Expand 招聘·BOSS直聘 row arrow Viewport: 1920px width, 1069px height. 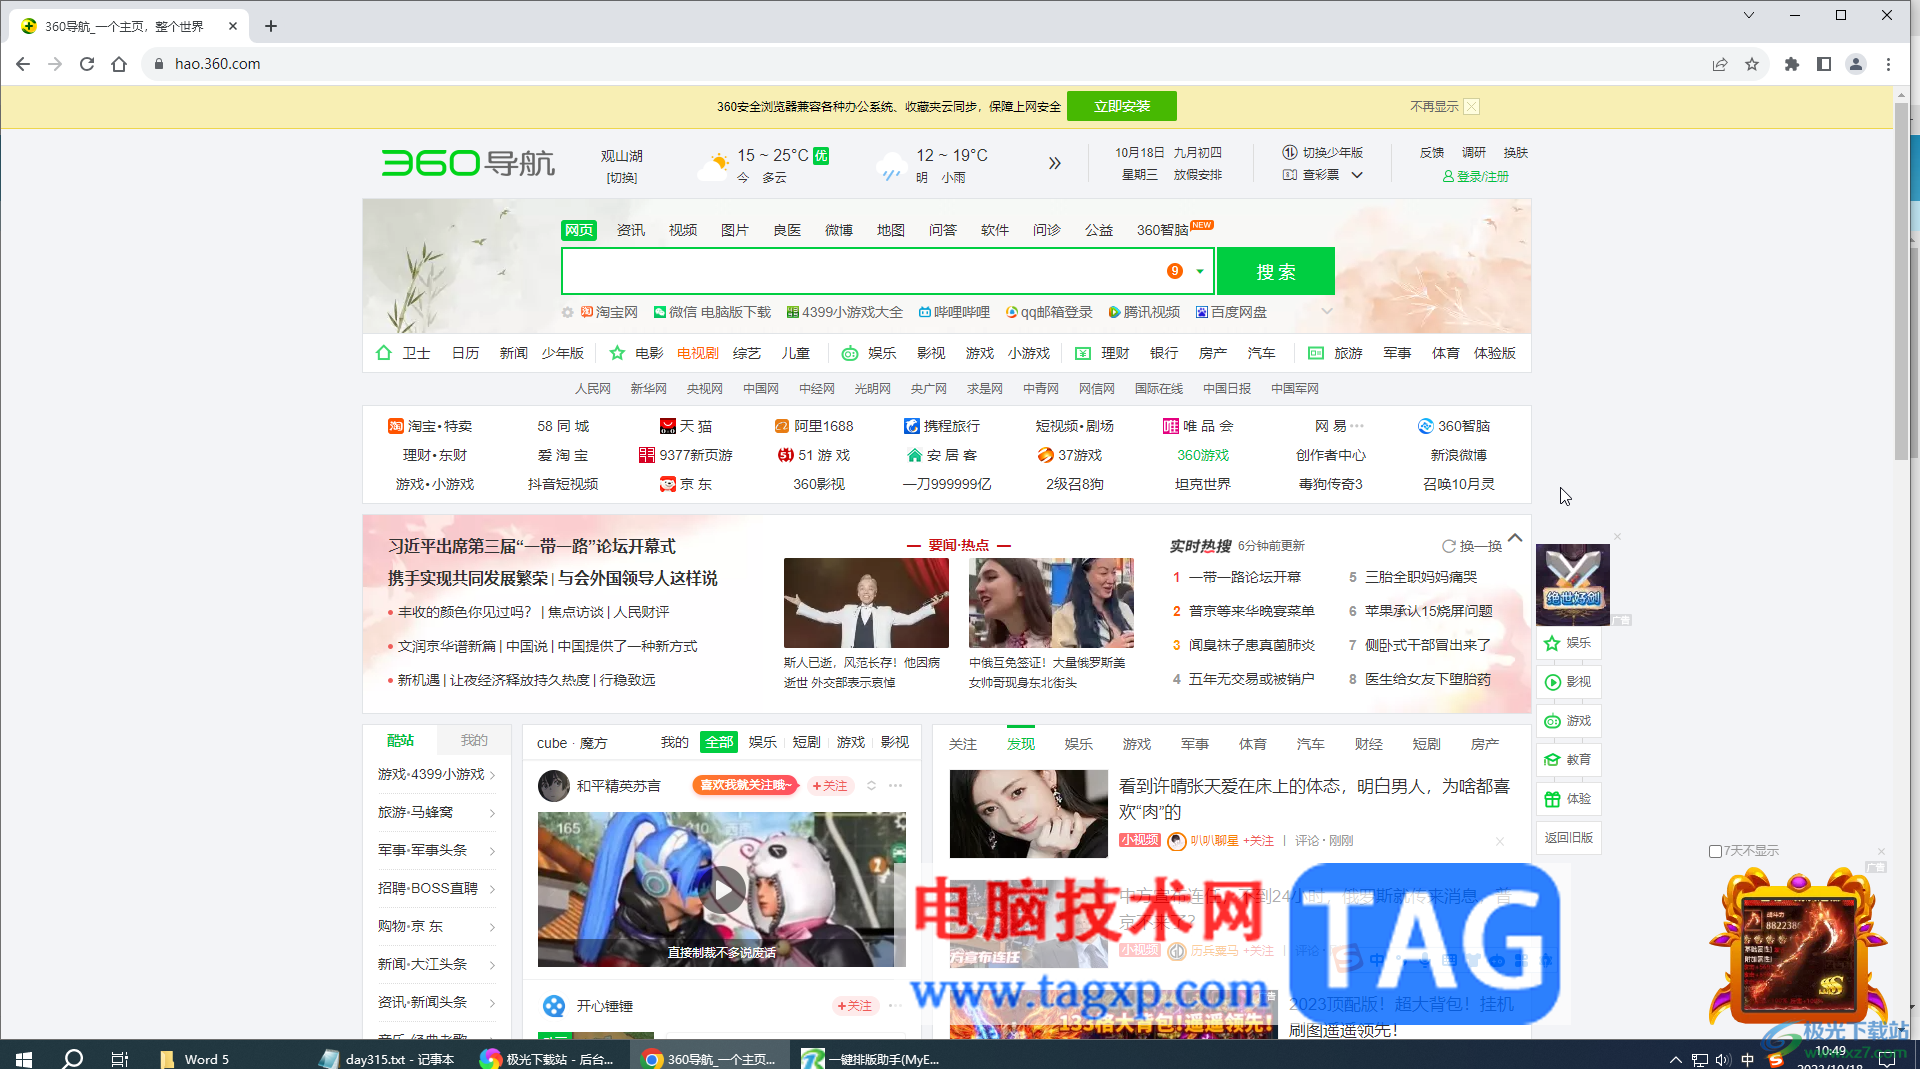click(x=492, y=890)
